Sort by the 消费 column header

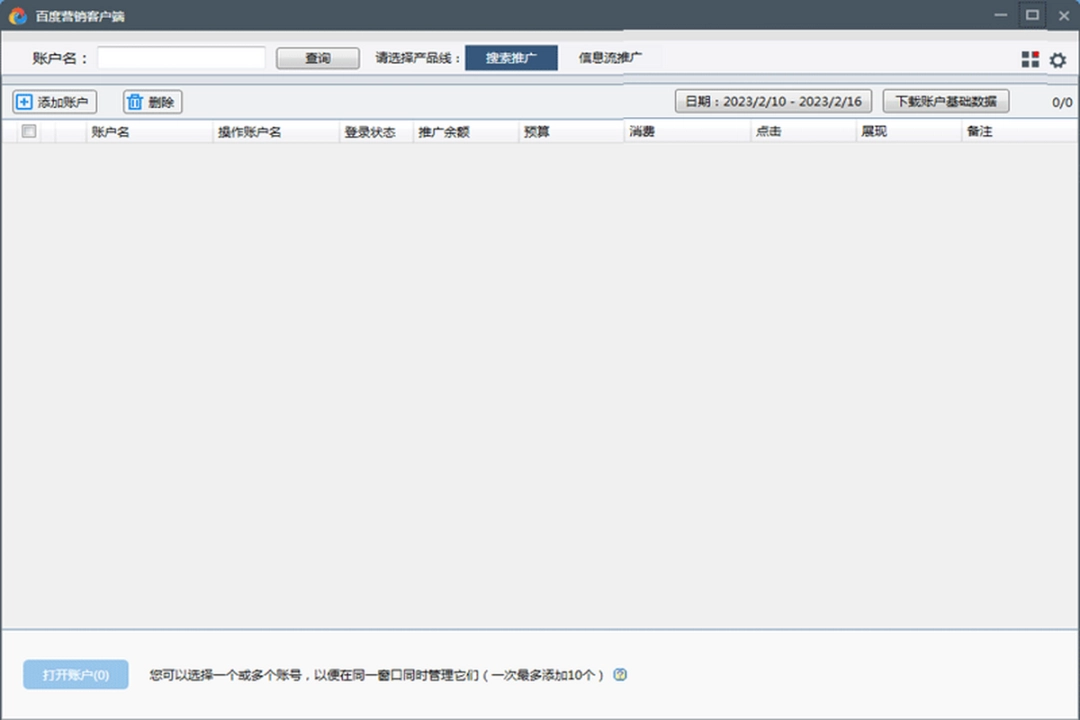pos(640,130)
